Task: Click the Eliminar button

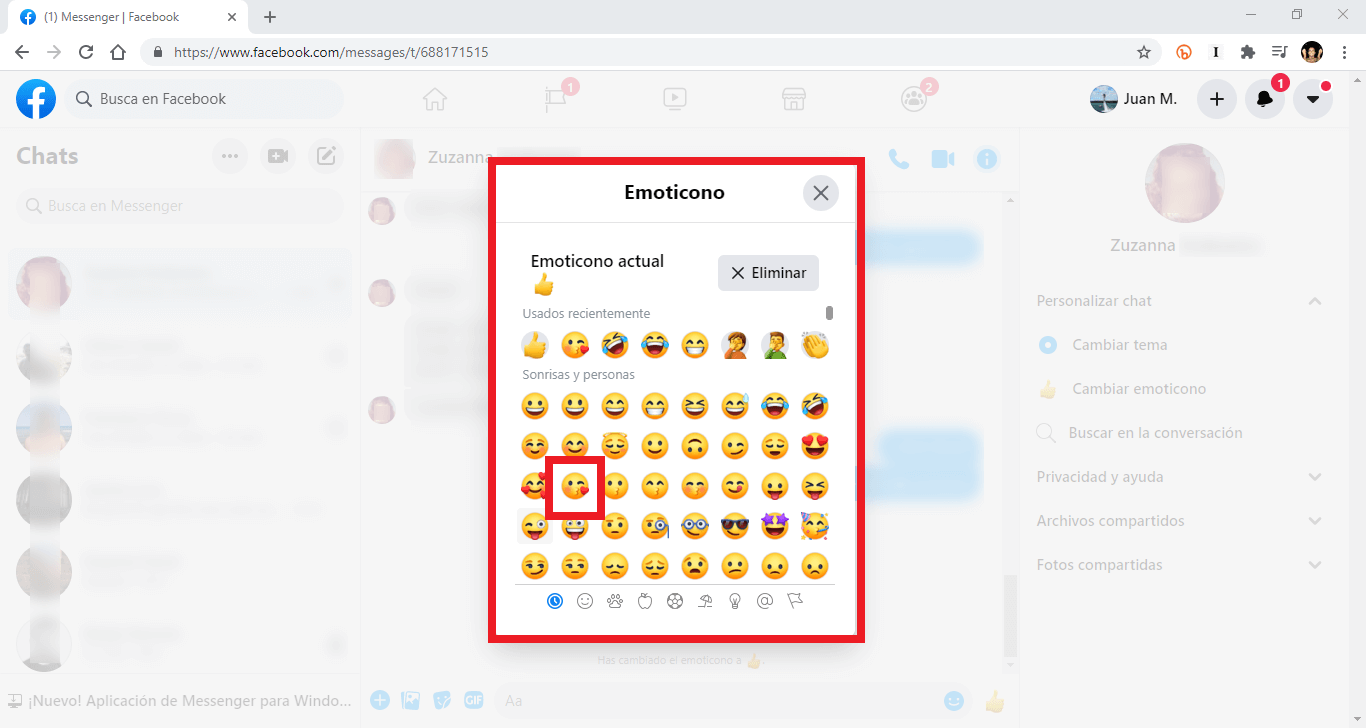Action: (x=769, y=273)
